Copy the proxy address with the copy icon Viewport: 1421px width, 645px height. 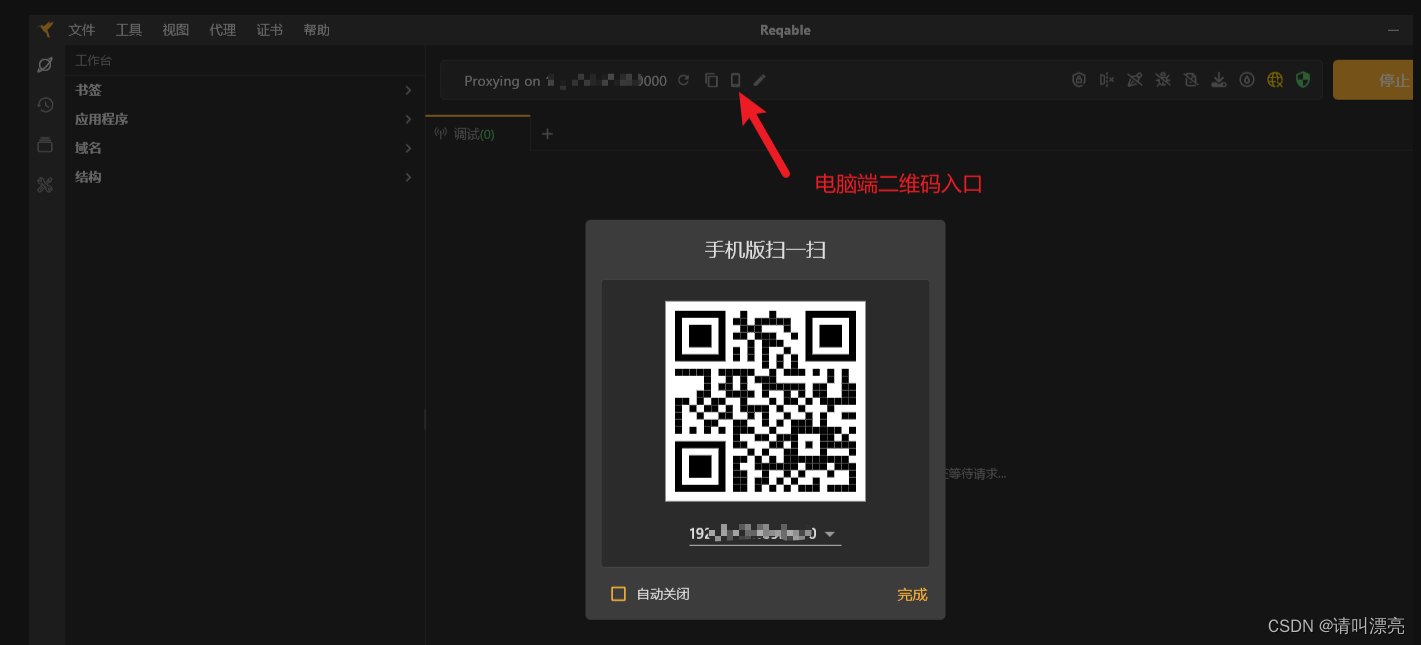coord(711,80)
